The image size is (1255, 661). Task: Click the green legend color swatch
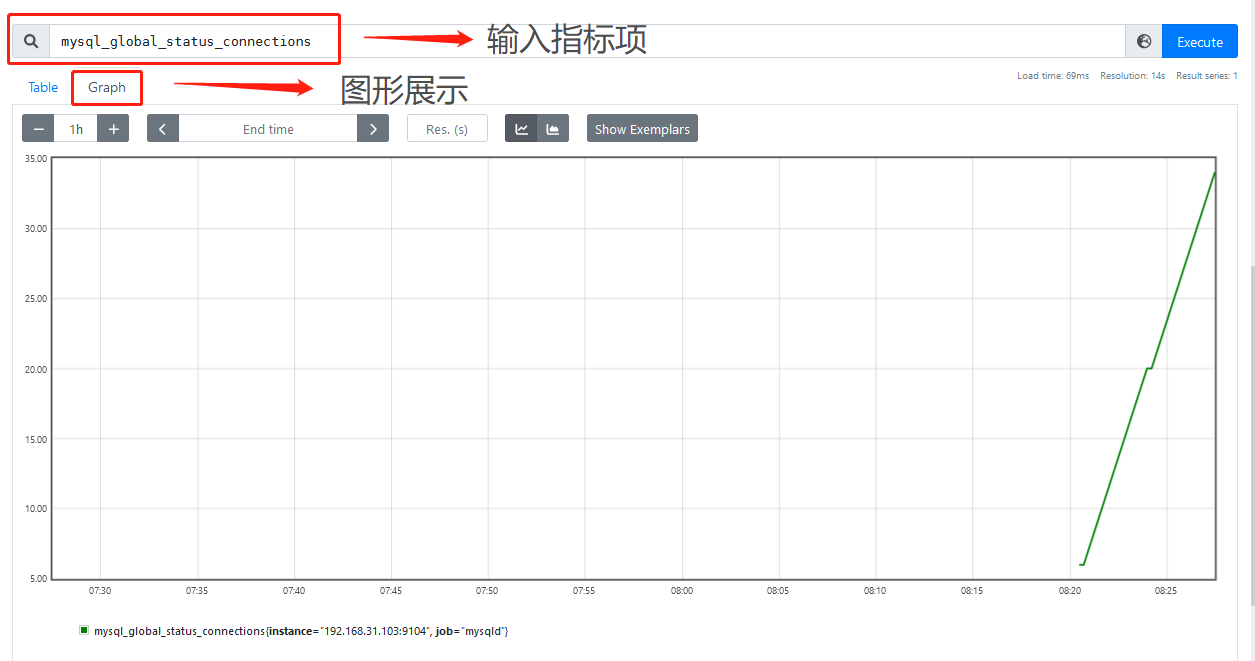click(x=84, y=630)
